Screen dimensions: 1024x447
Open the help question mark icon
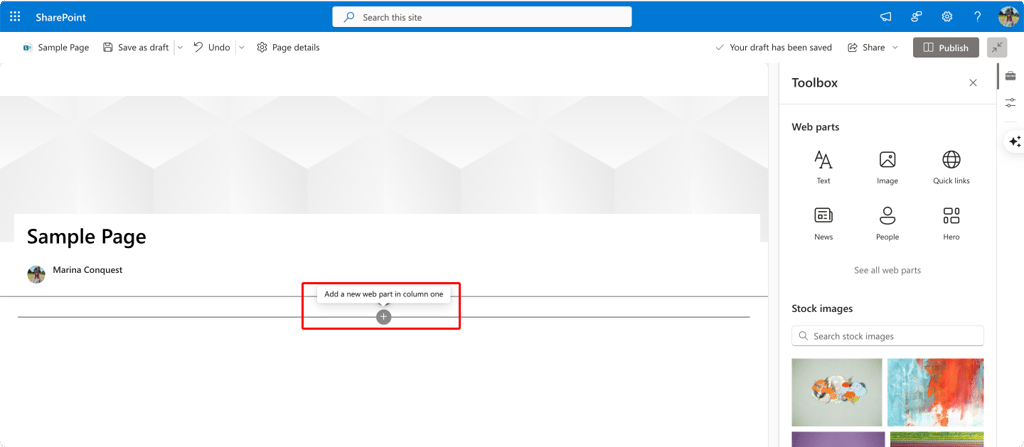pos(977,17)
